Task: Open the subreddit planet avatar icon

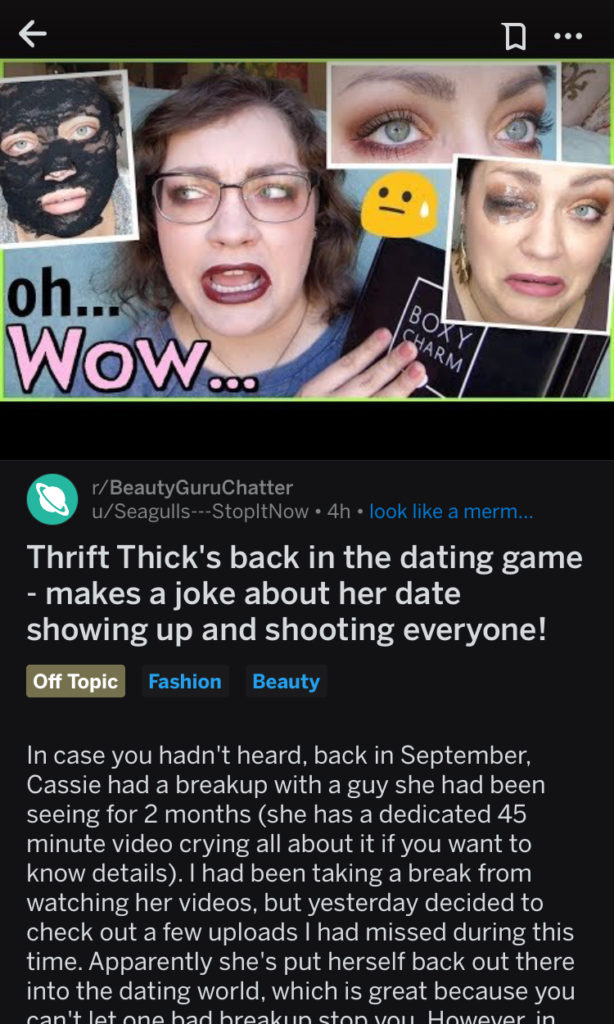Action: coord(52,499)
